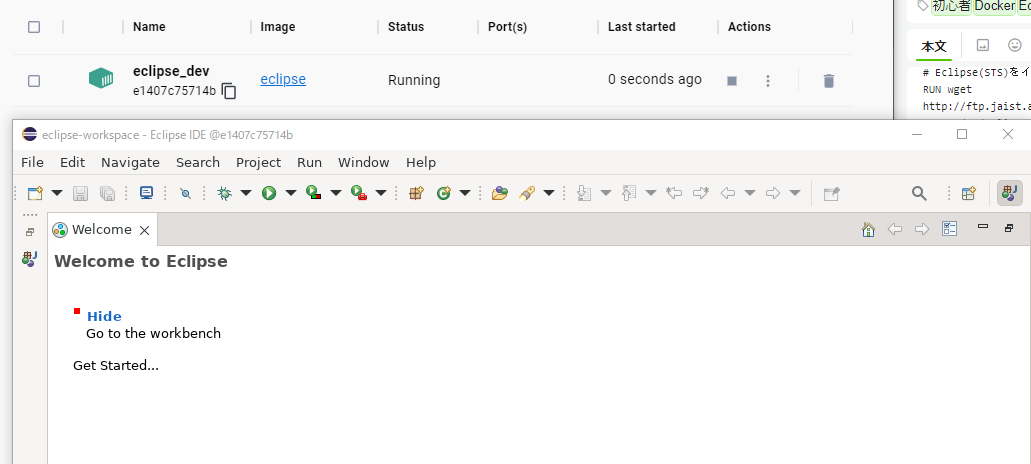Click the Coverage launch icon

[x=314, y=193]
